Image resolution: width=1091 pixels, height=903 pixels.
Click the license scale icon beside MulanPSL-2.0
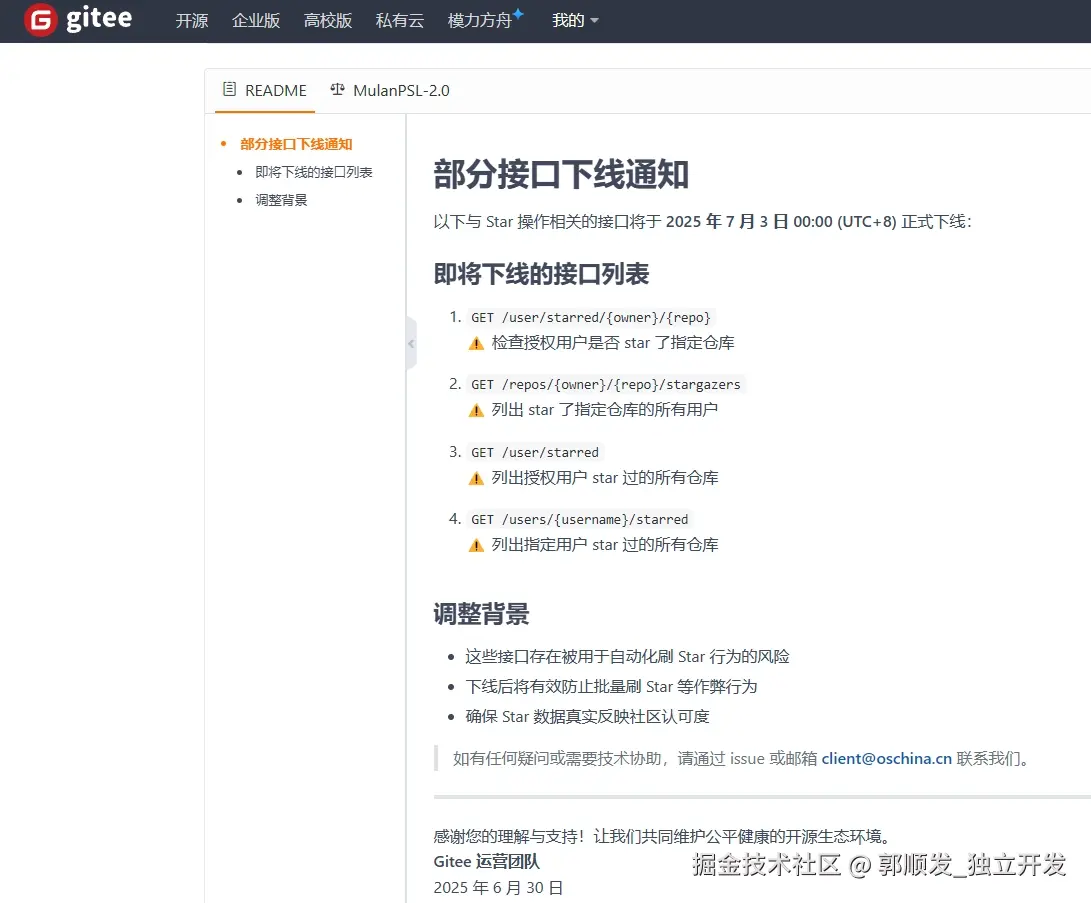(x=337, y=90)
